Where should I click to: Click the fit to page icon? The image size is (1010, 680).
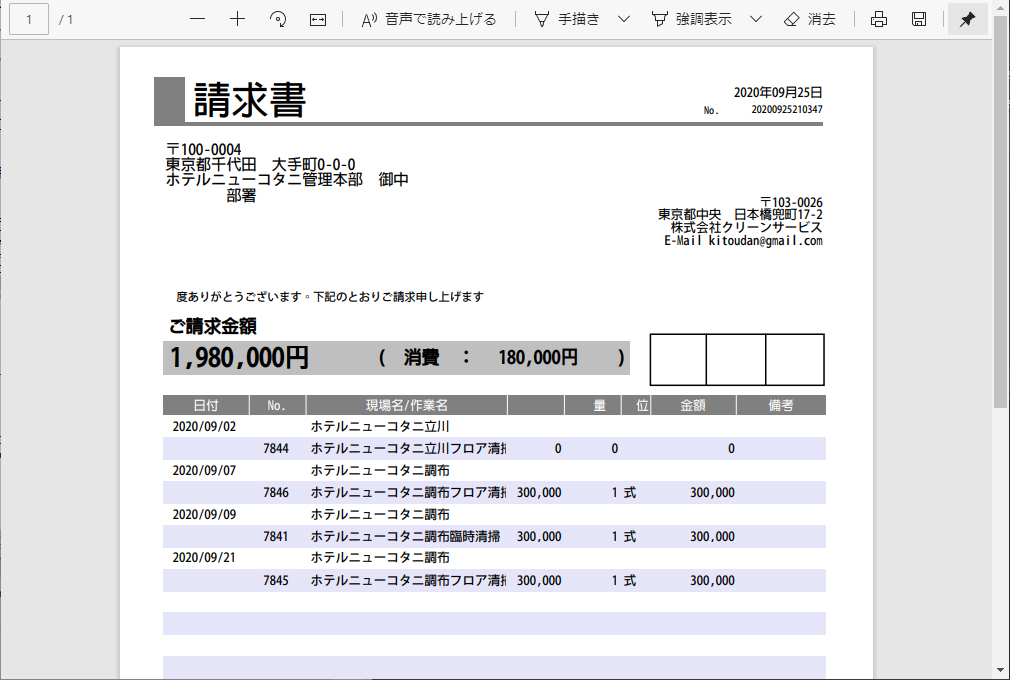pyautogui.click(x=318, y=19)
